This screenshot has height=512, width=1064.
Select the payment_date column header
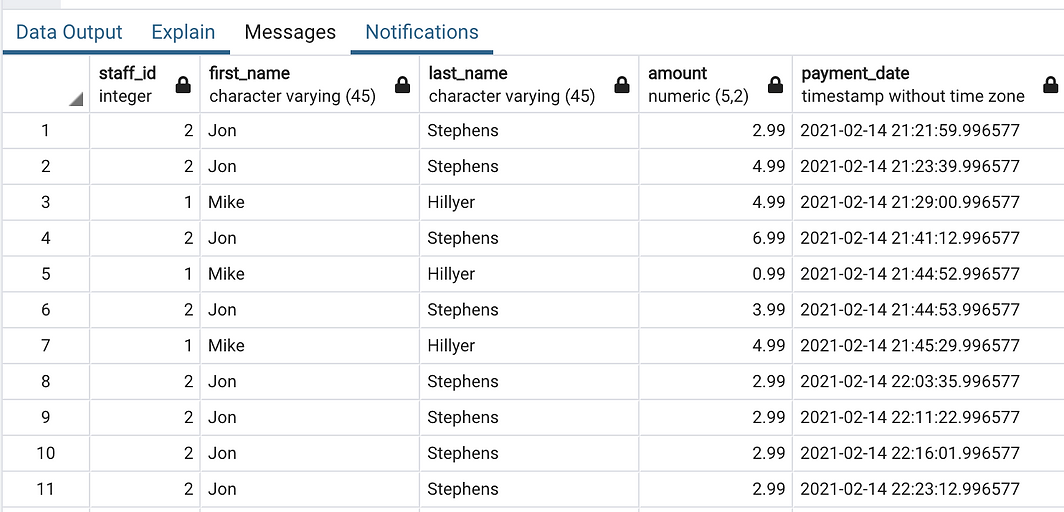(x=928, y=85)
